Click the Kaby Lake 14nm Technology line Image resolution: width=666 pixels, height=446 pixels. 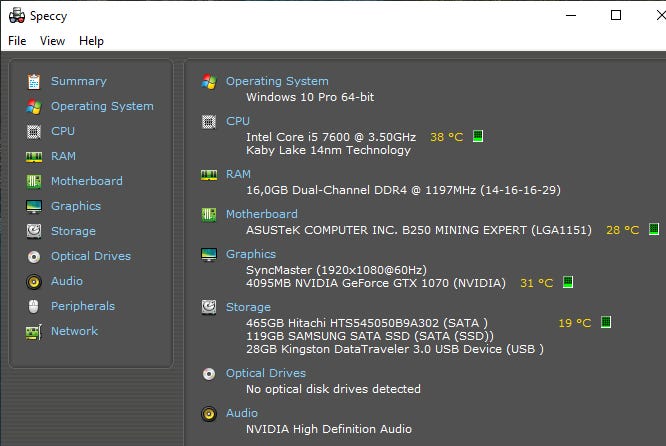328,150
